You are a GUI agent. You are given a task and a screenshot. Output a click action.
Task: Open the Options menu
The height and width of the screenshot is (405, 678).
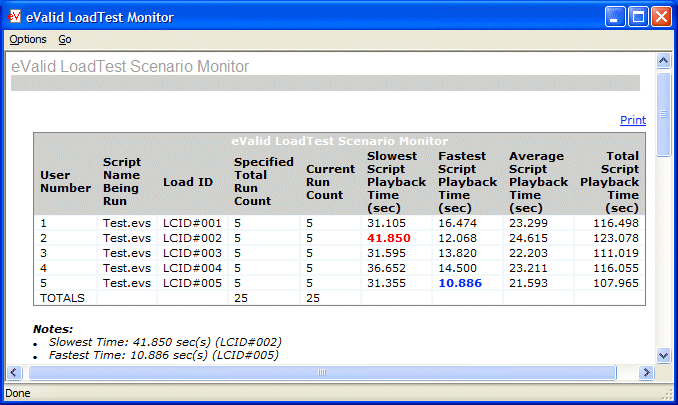tap(28, 39)
